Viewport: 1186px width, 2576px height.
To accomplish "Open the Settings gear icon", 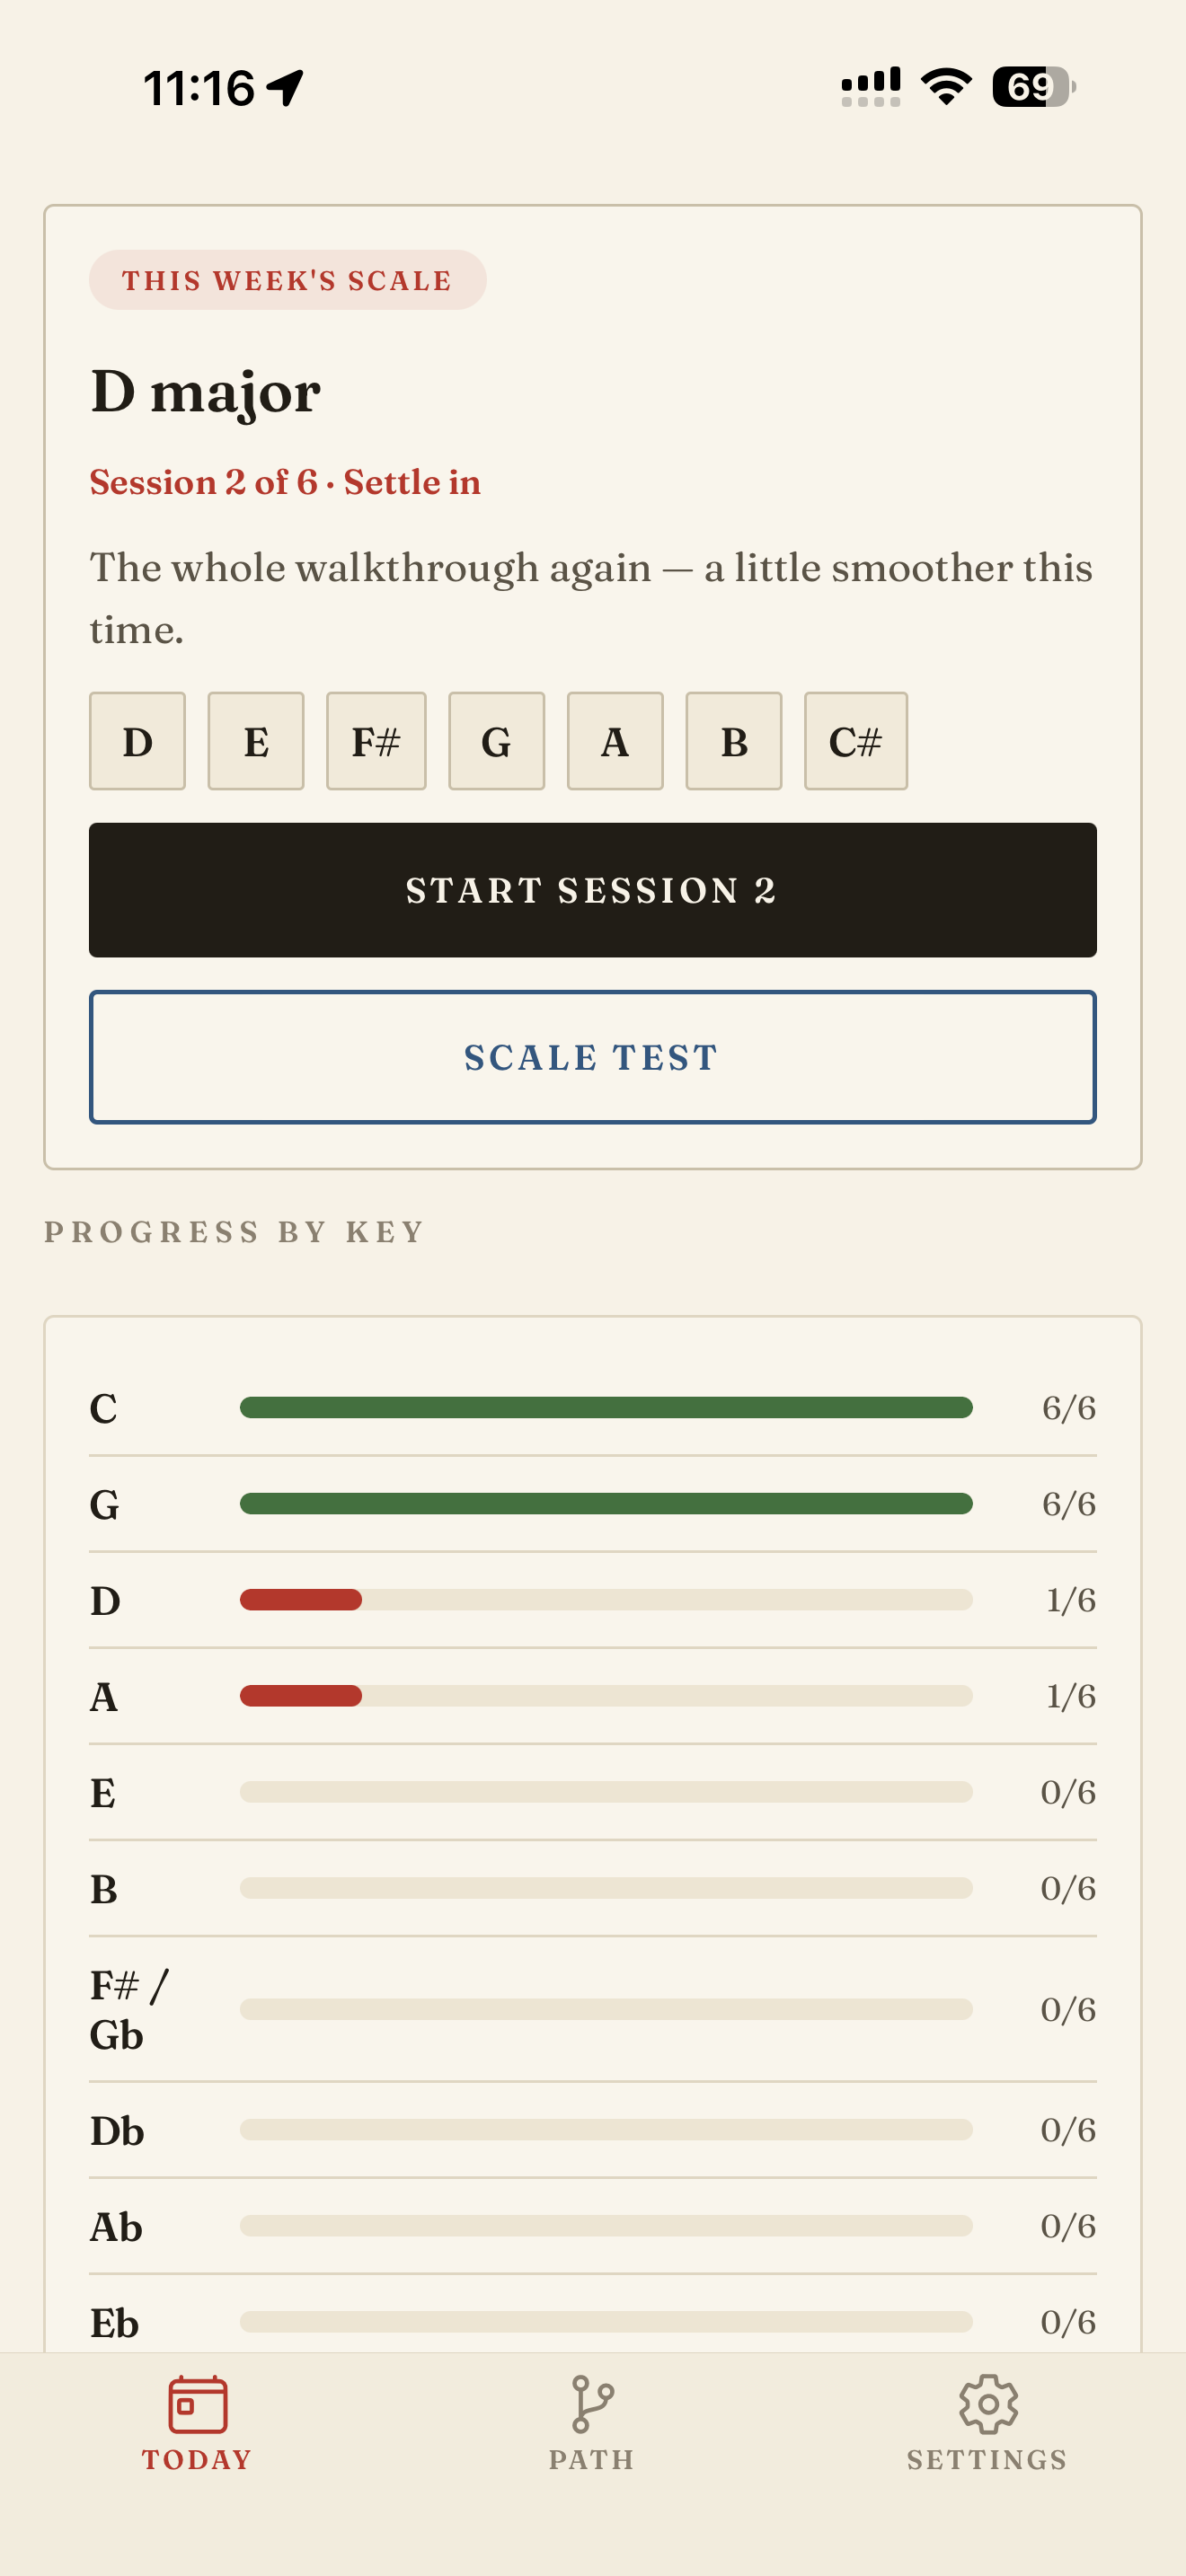I will pyautogui.click(x=988, y=2404).
